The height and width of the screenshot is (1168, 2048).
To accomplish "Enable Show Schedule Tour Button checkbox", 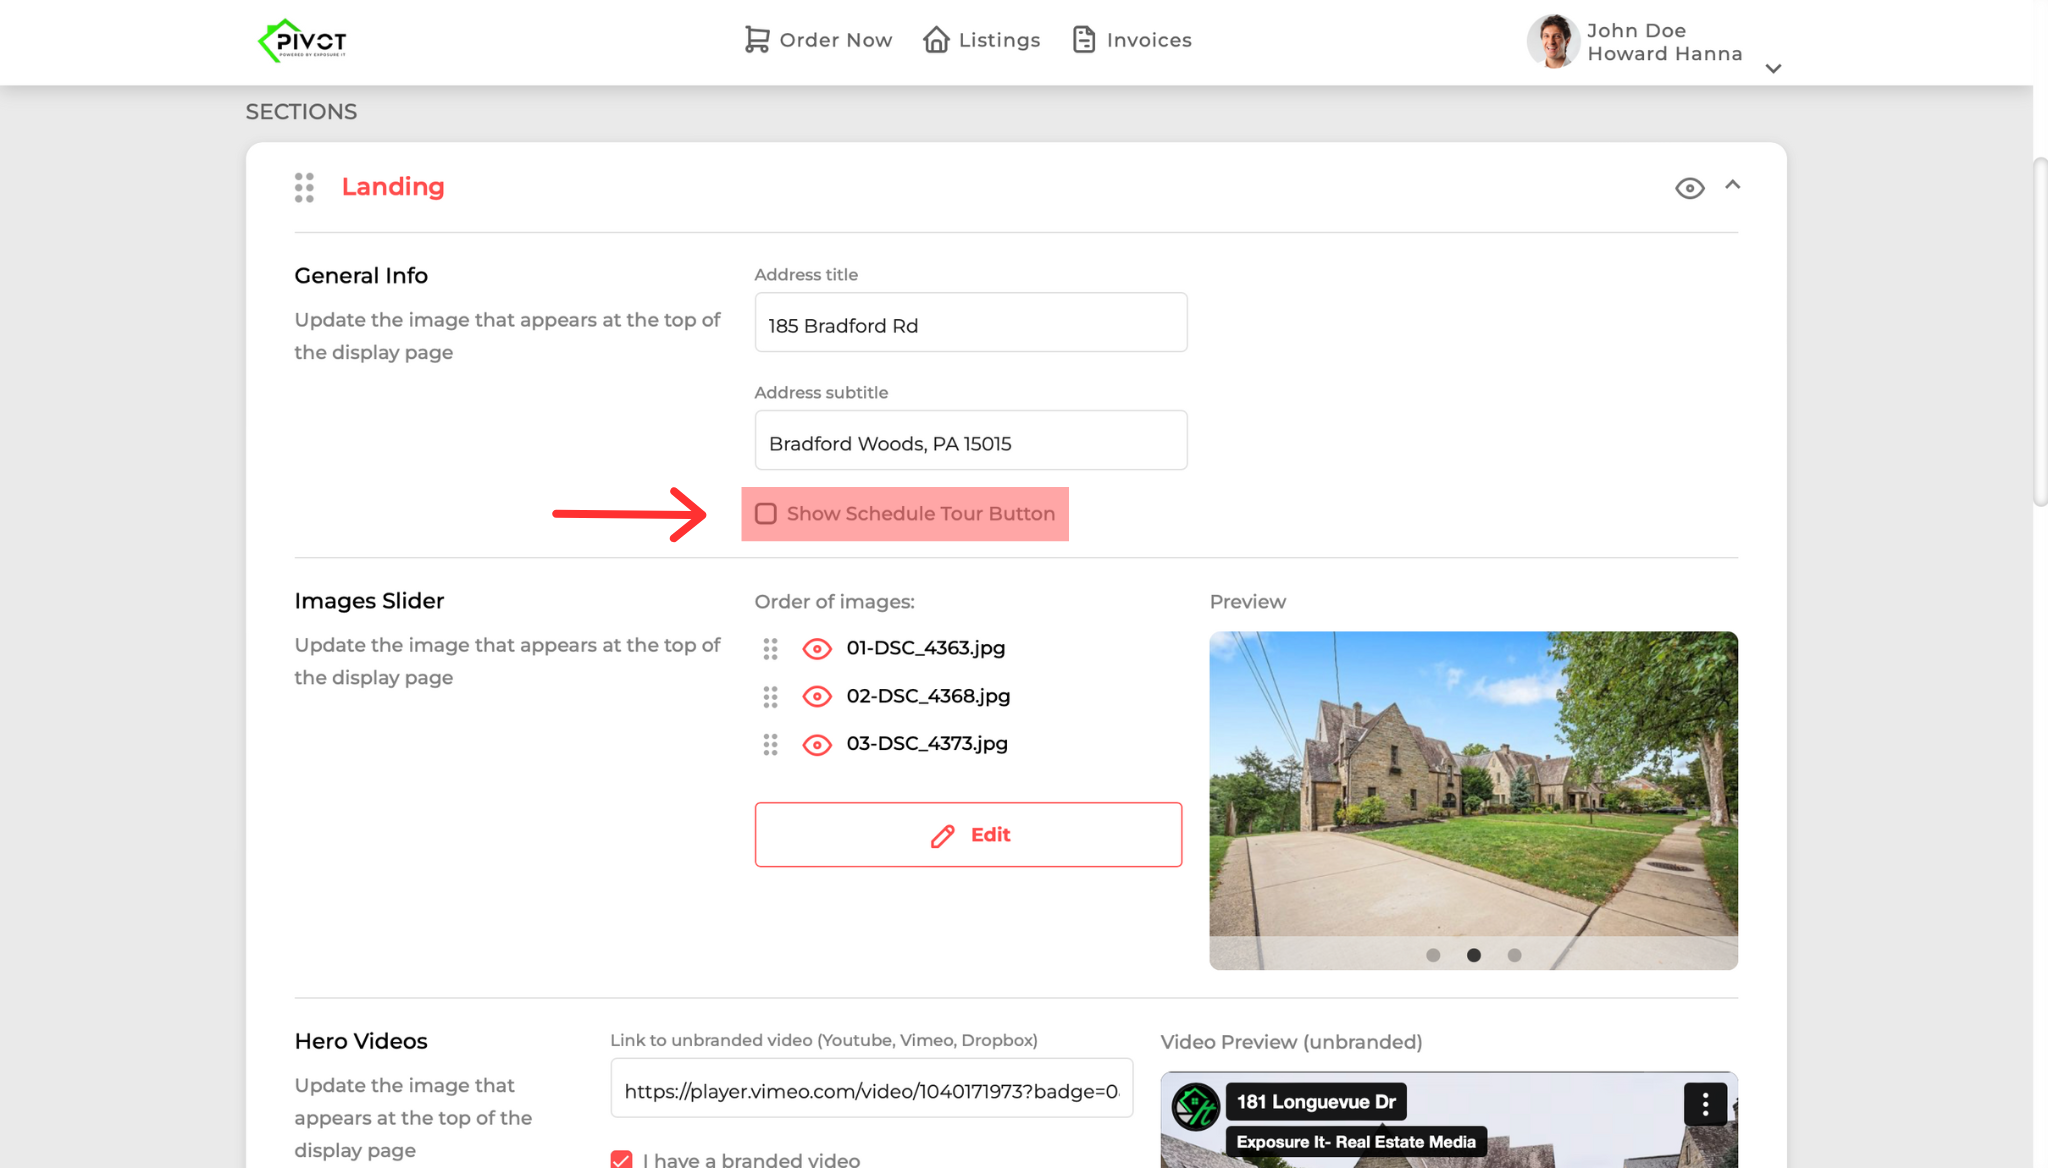I will pos(766,514).
